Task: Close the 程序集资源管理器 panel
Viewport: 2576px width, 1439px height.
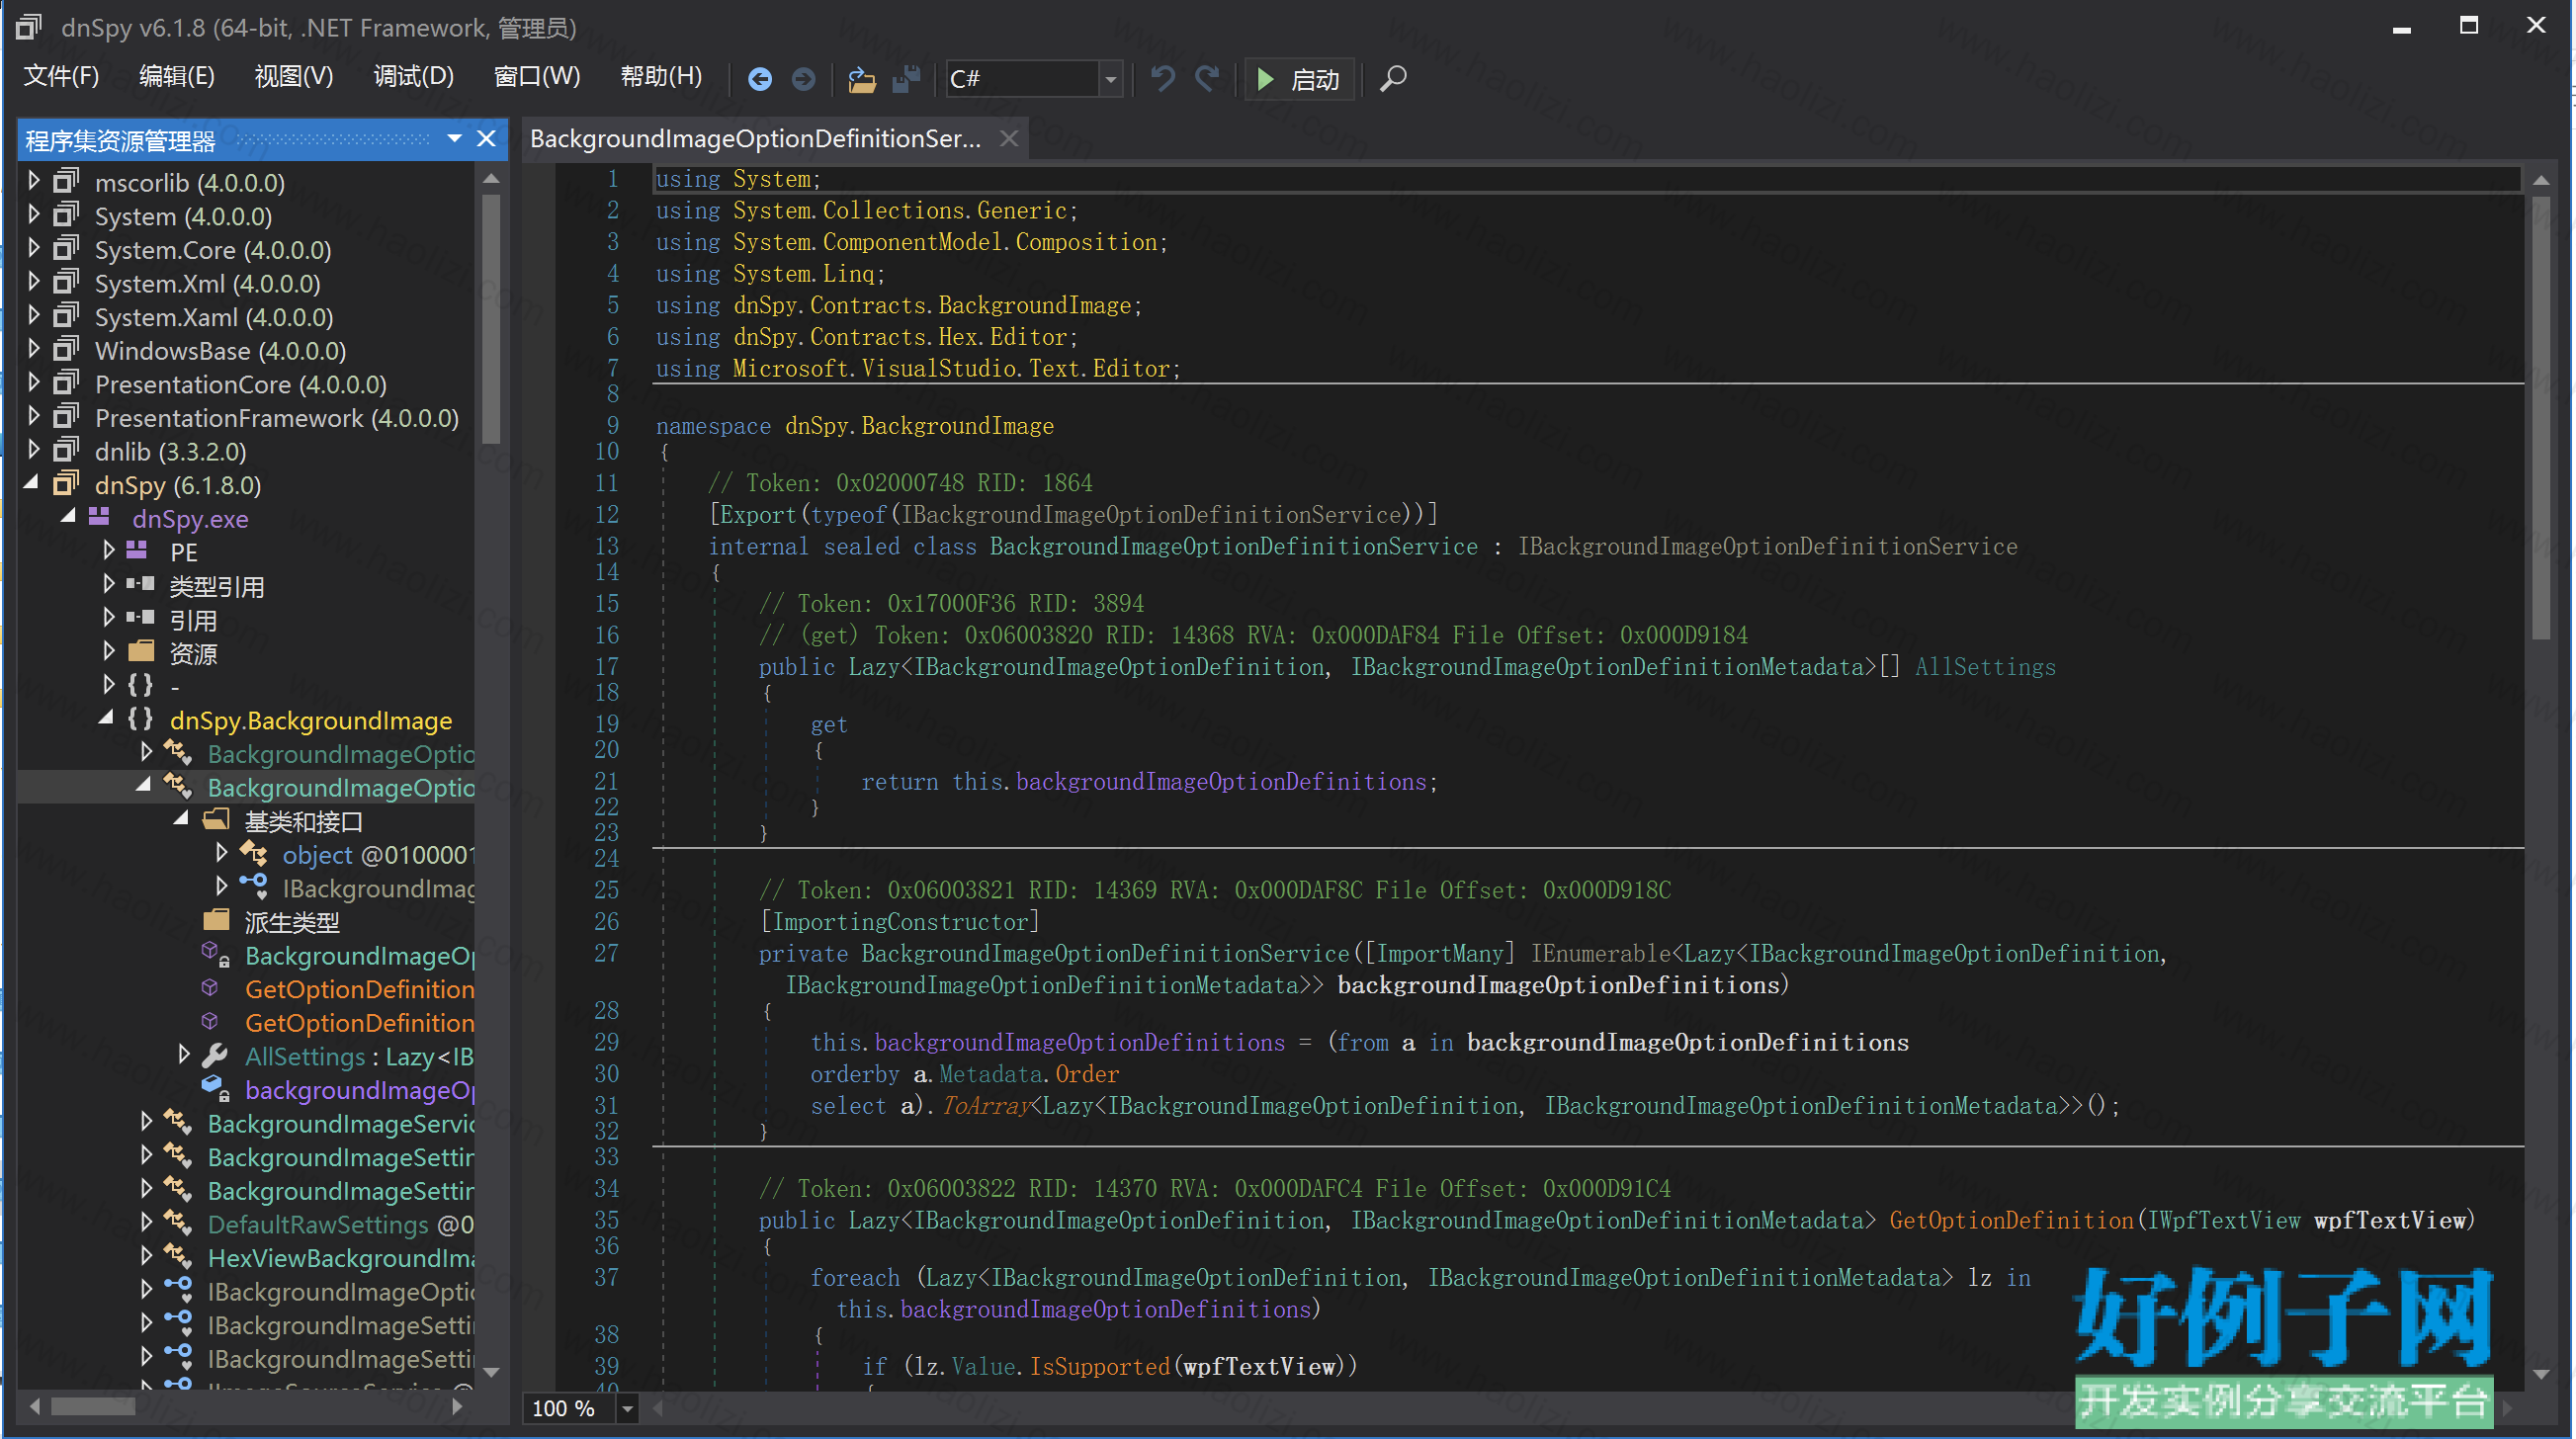Action: 486,139
